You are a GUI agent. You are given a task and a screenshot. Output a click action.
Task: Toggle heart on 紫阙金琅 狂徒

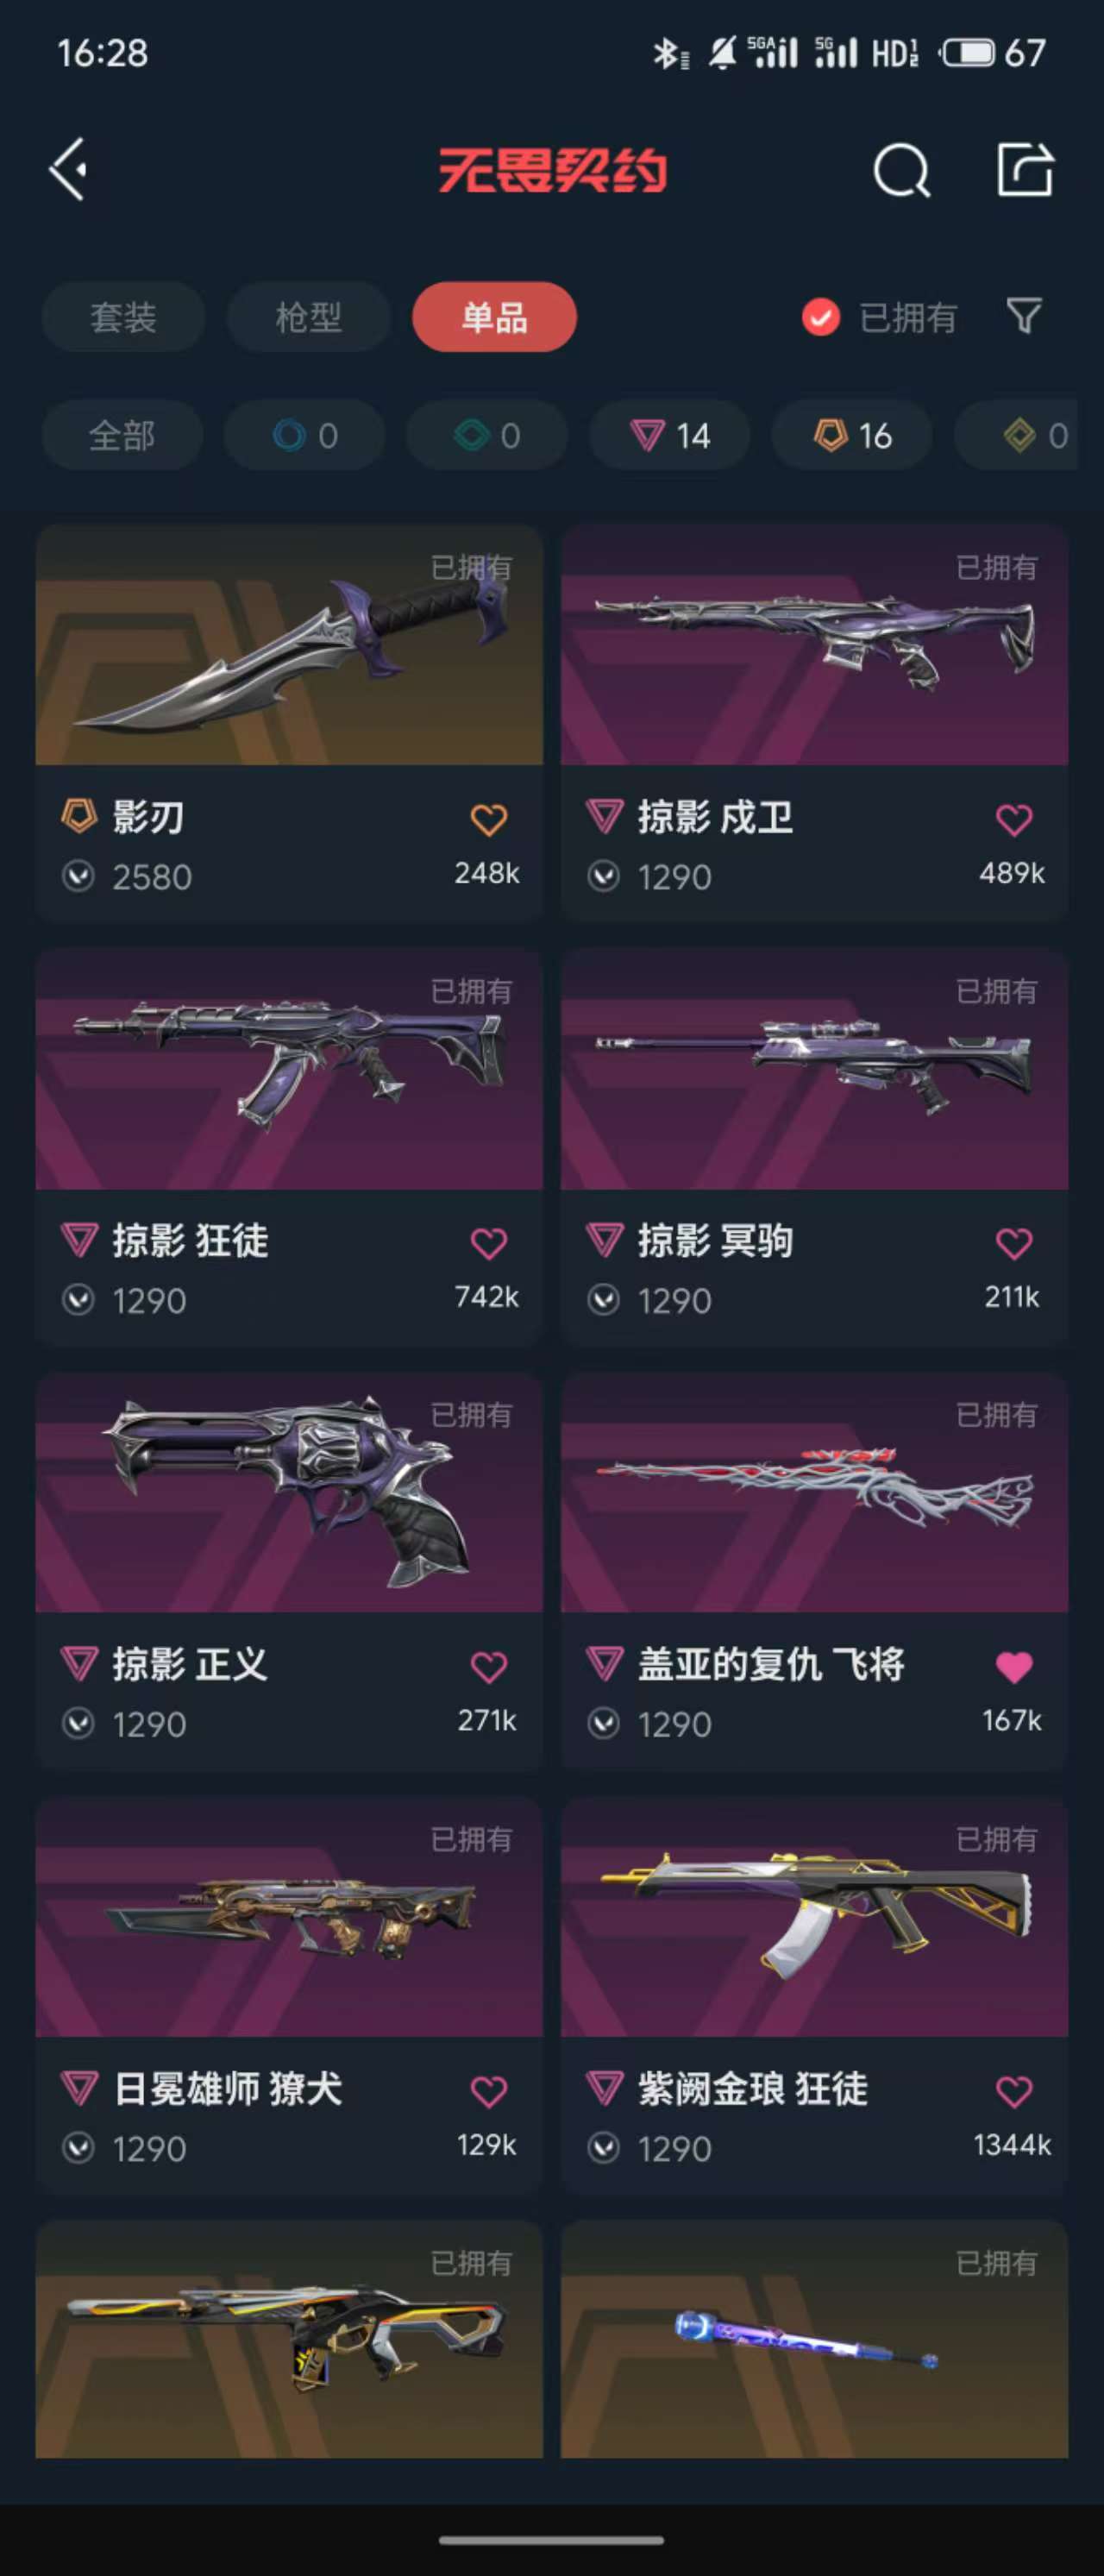(x=1014, y=2091)
